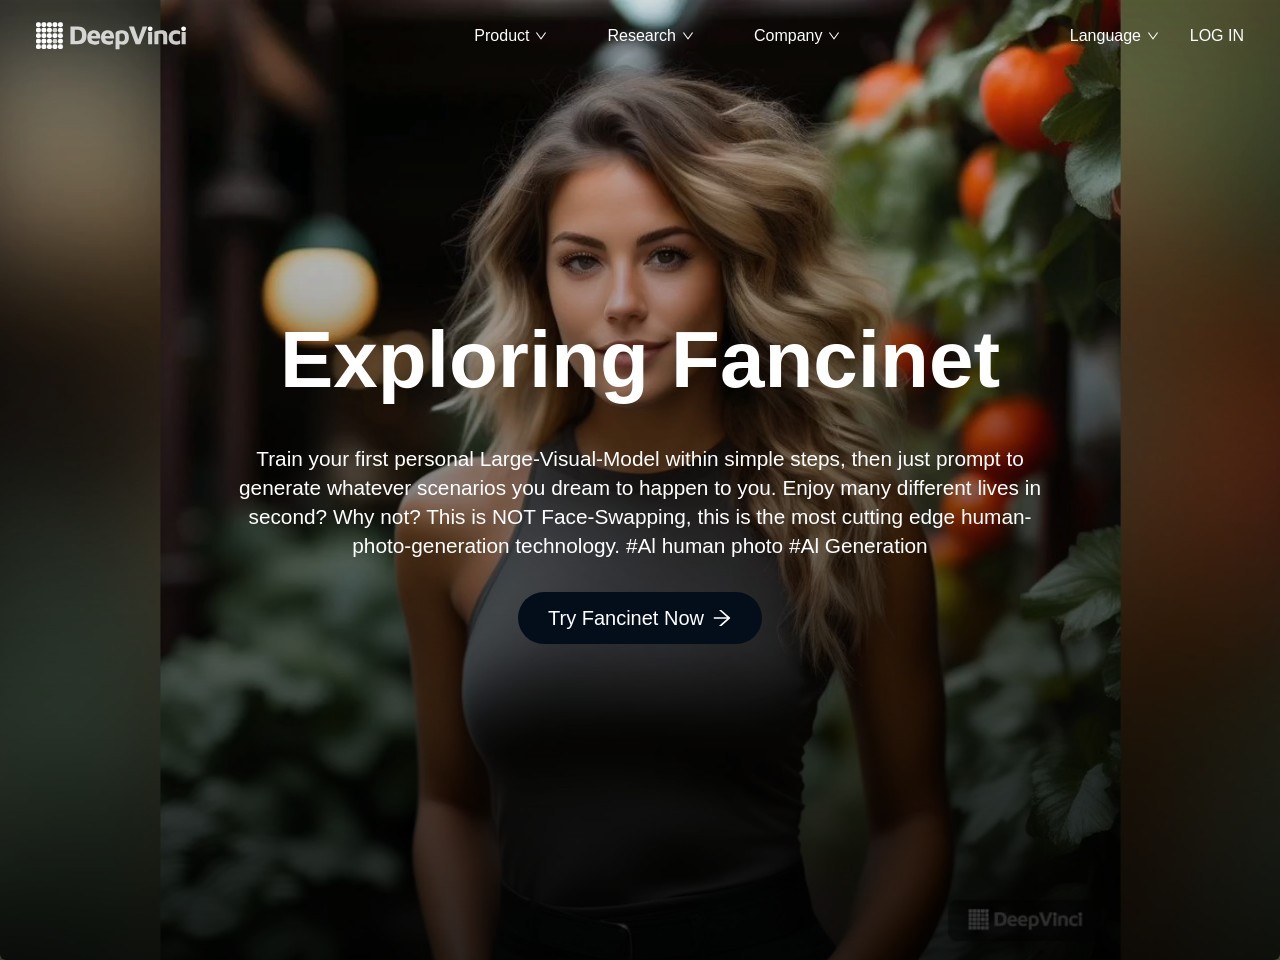Image resolution: width=1280 pixels, height=960 pixels.
Task: Click the chevron icon beside Product
Action: (x=541, y=36)
